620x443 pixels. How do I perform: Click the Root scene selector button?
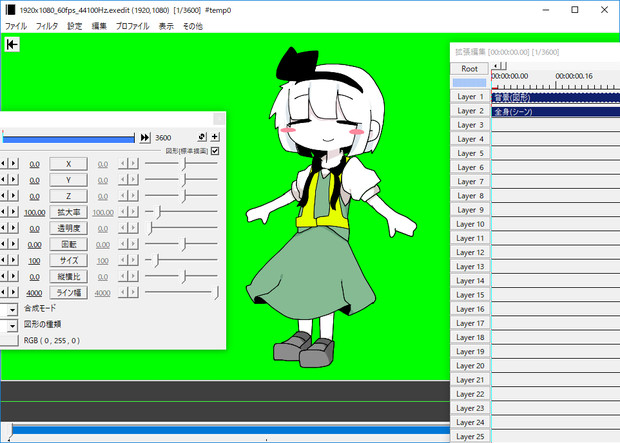click(x=469, y=69)
